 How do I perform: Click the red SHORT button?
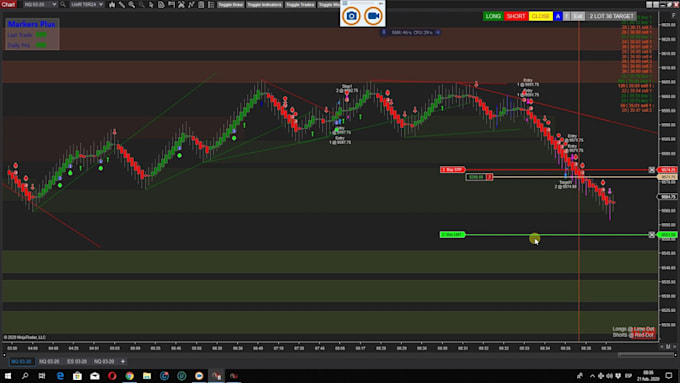[516, 16]
